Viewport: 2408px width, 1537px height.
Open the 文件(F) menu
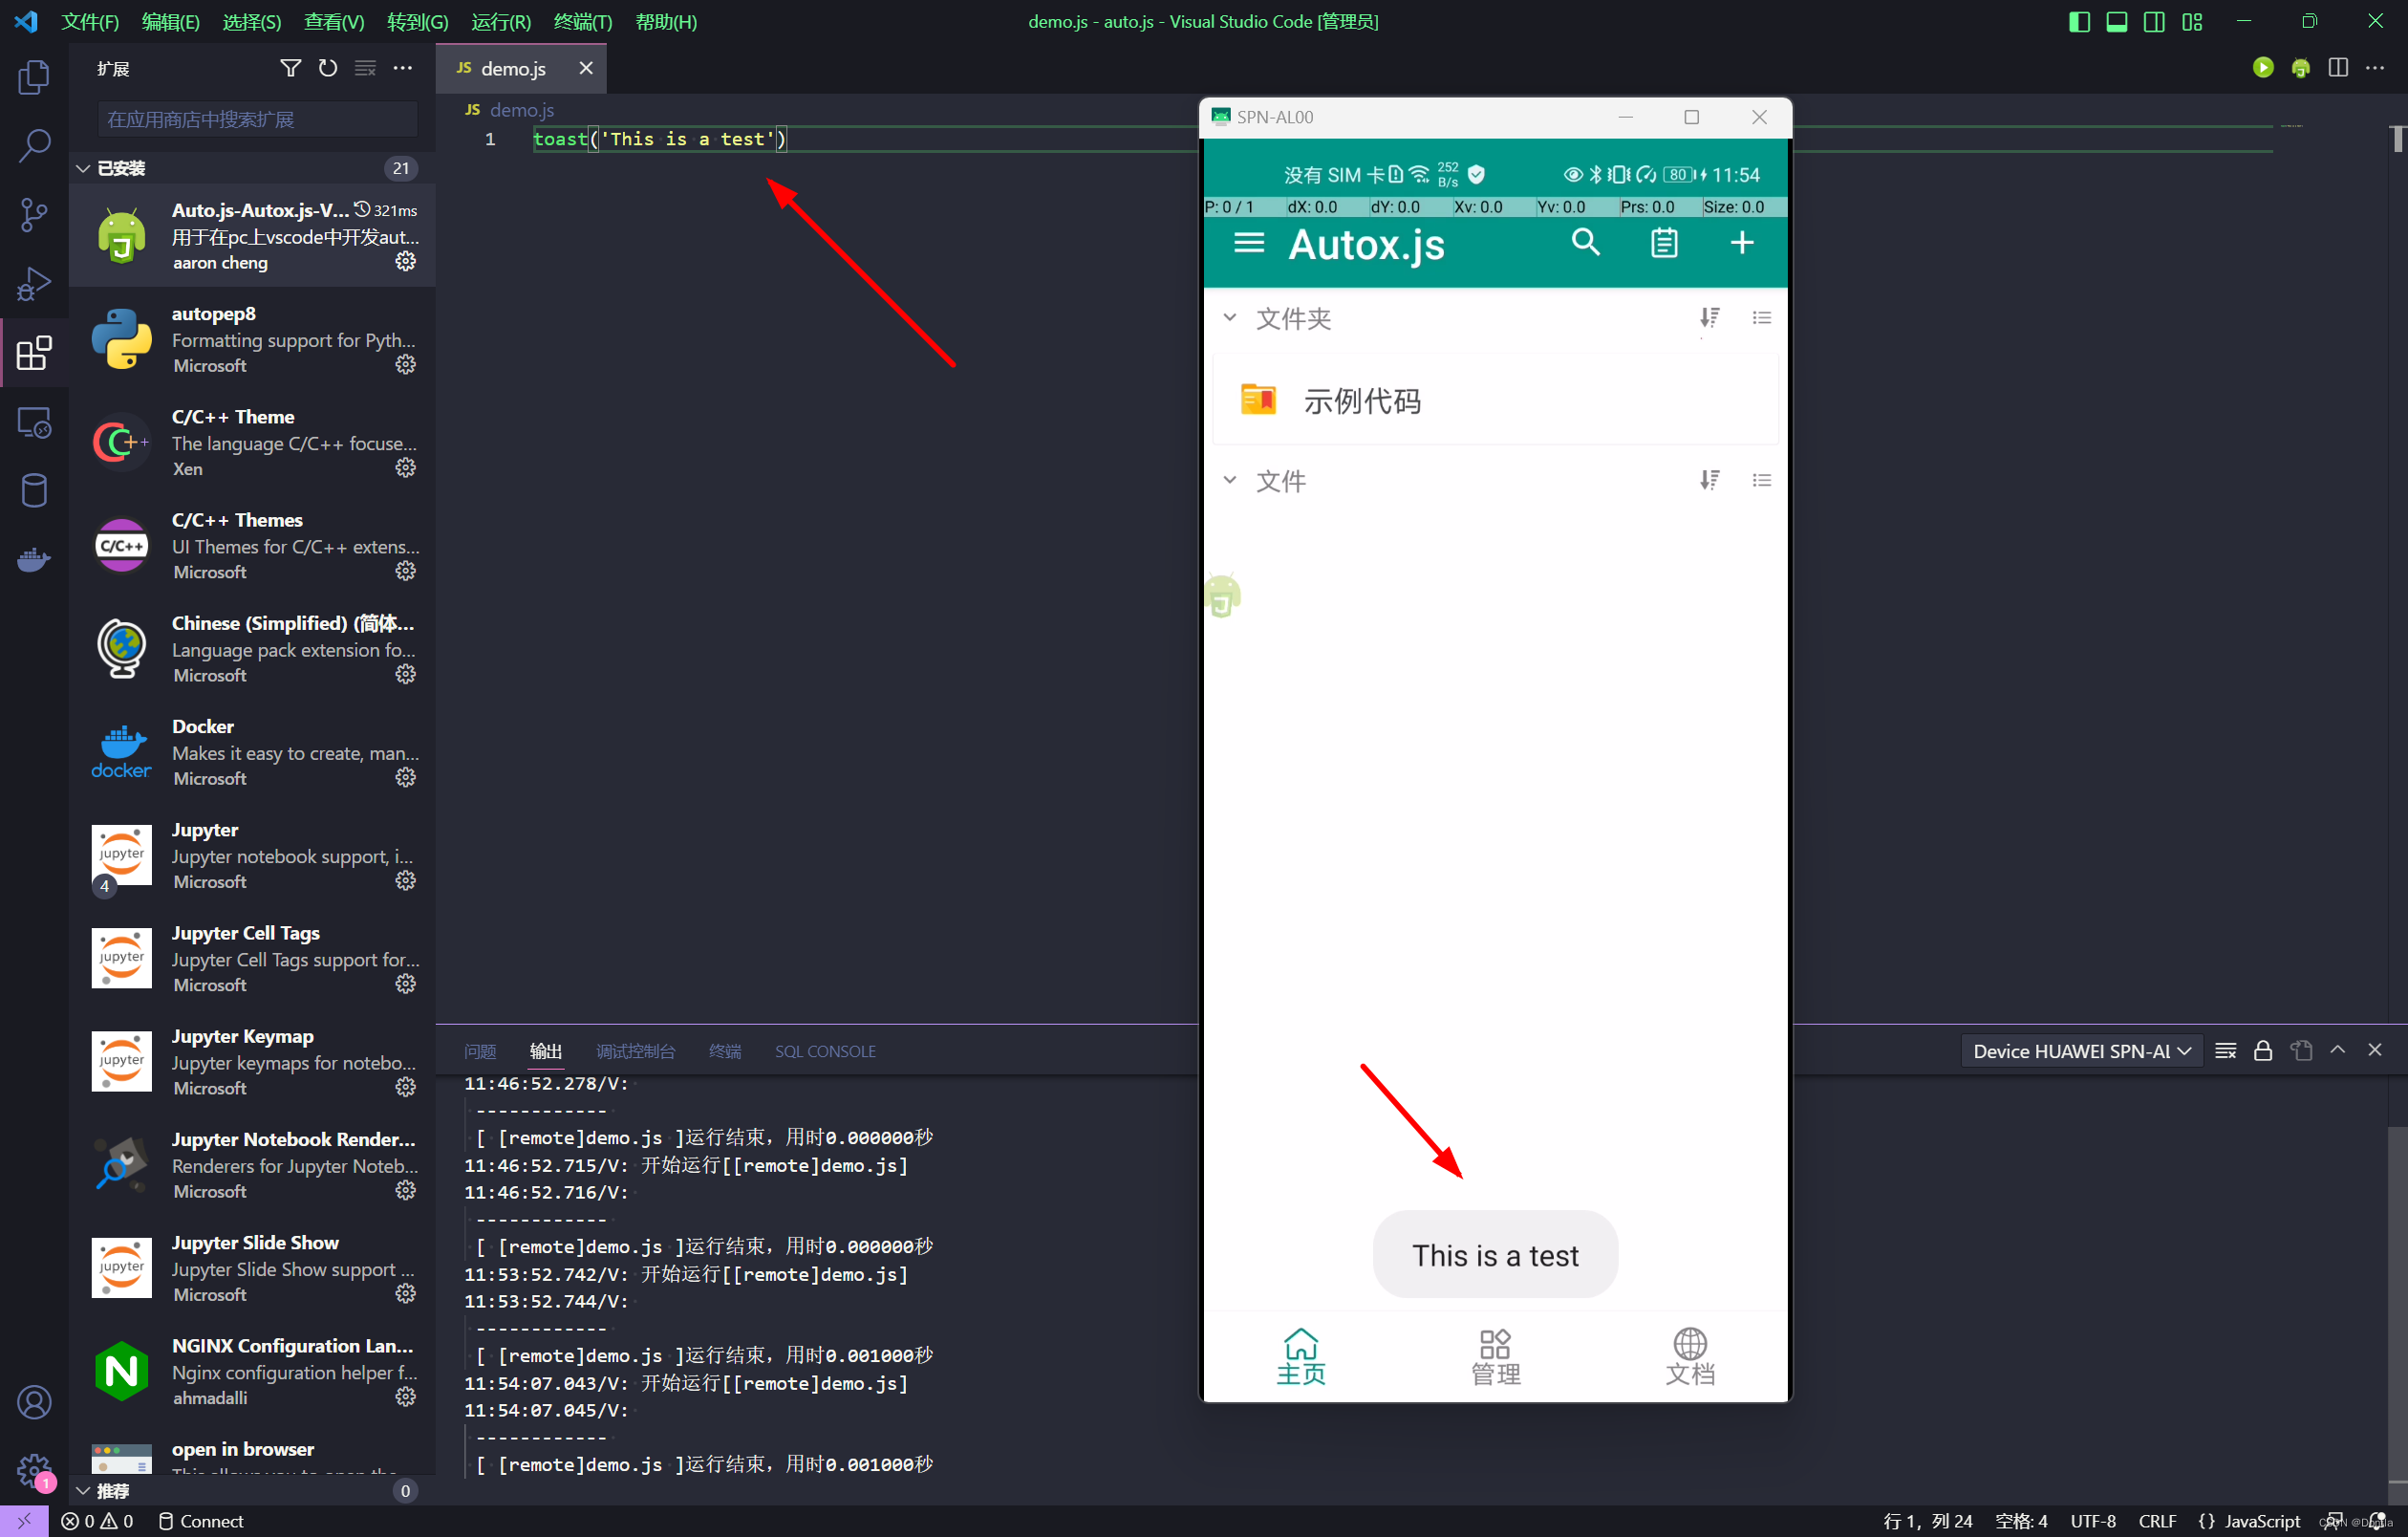coord(90,21)
